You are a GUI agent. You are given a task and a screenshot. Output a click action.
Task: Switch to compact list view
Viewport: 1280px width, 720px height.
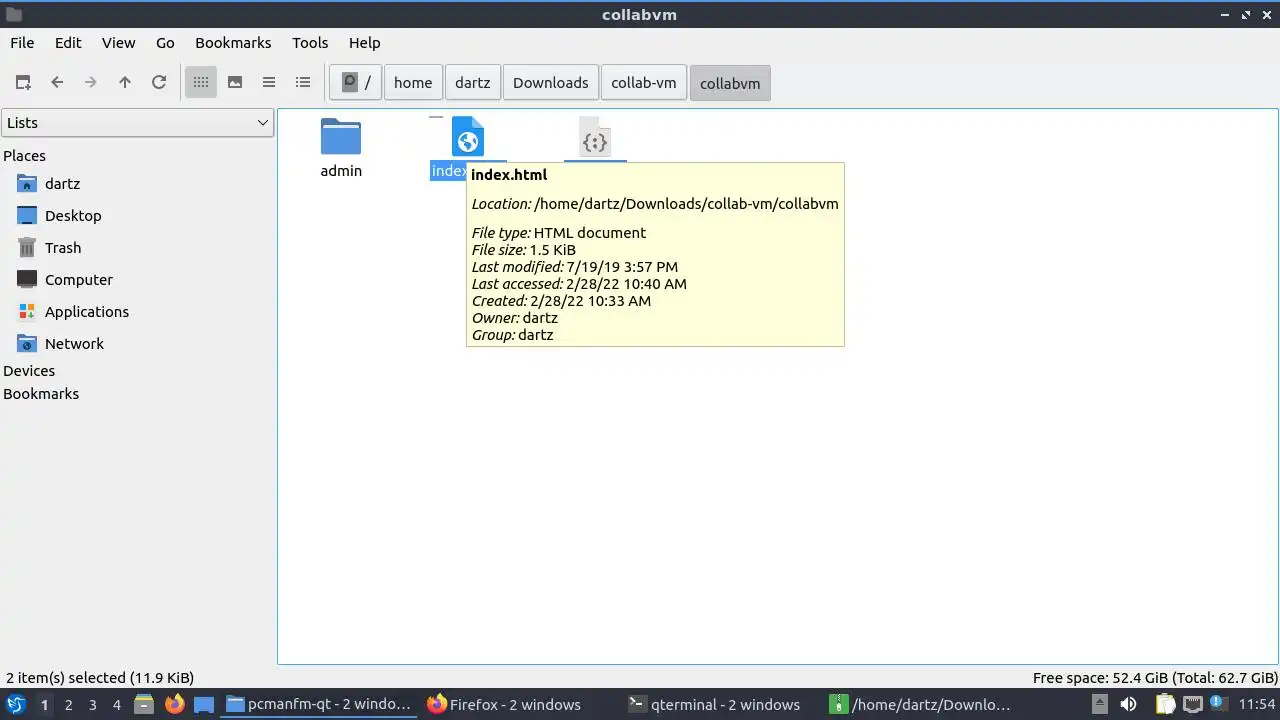click(269, 83)
